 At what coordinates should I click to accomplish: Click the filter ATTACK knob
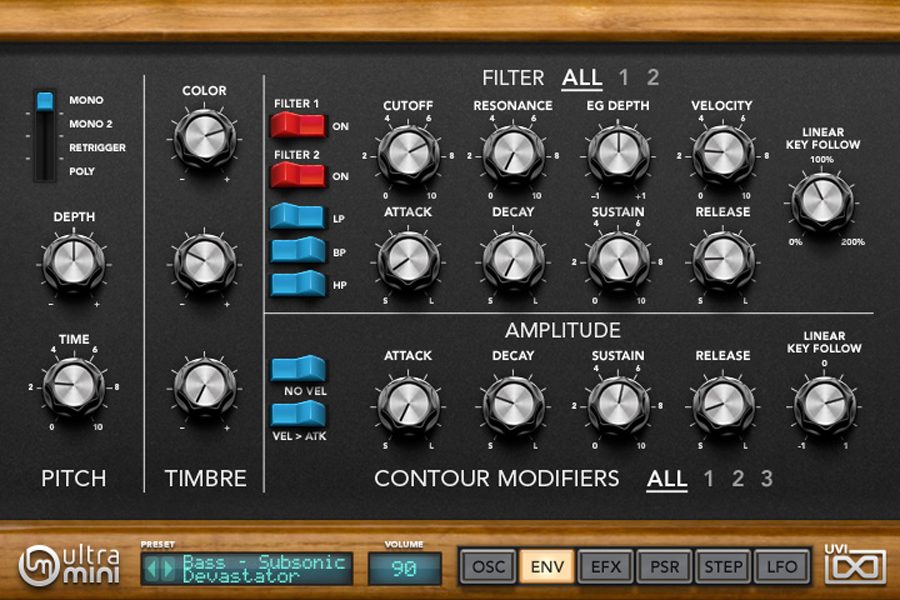408,261
